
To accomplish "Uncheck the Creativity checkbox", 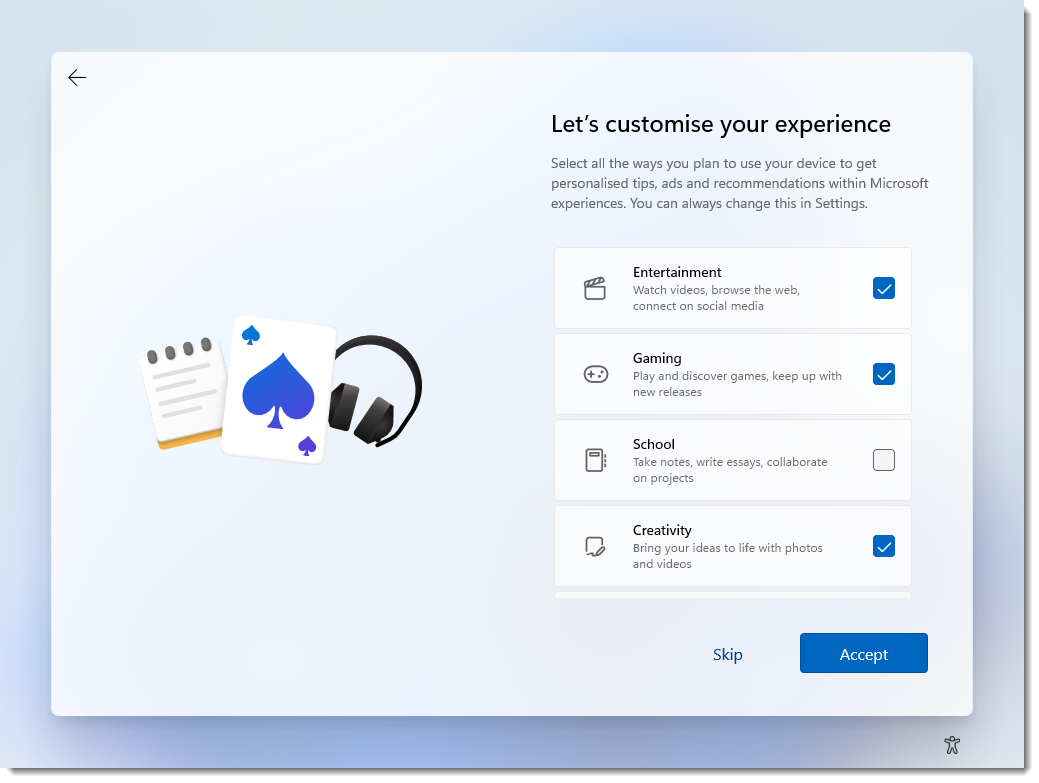I will [884, 546].
